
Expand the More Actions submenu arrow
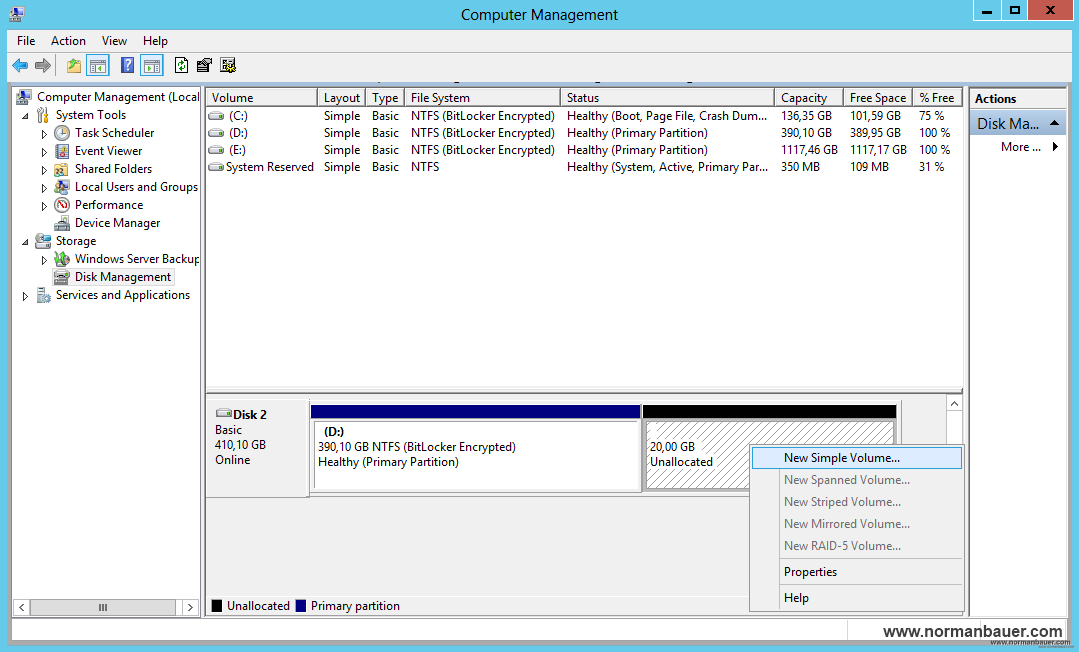point(1054,147)
